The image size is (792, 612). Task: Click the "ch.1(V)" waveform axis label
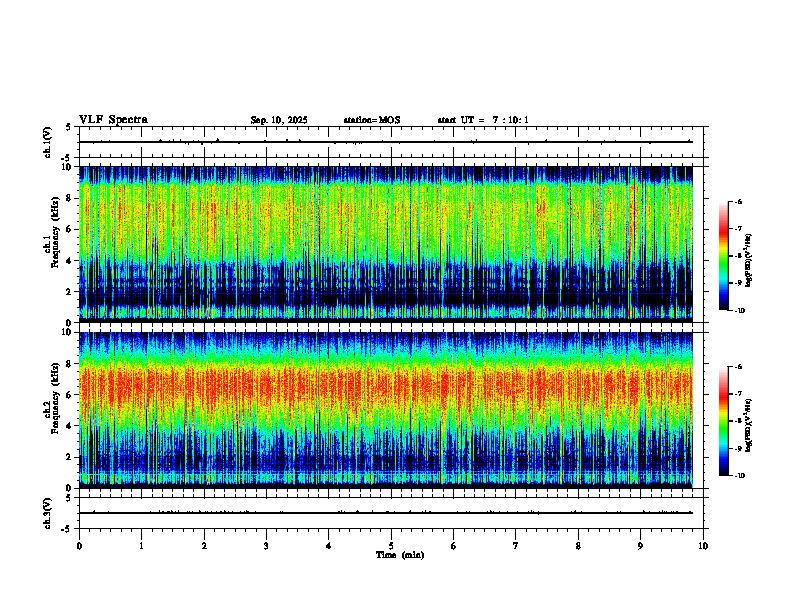(x=48, y=142)
